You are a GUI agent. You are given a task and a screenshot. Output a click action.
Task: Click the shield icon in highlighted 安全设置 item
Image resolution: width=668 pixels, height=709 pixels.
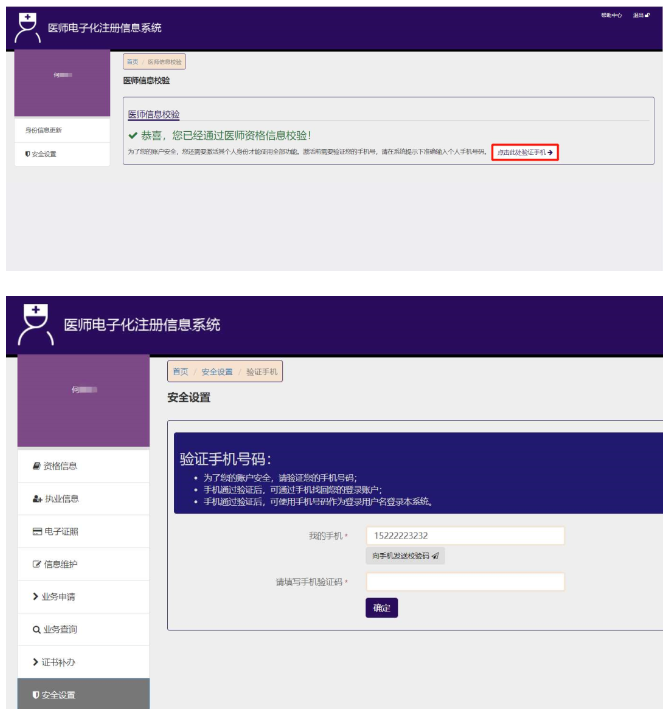[37, 695]
